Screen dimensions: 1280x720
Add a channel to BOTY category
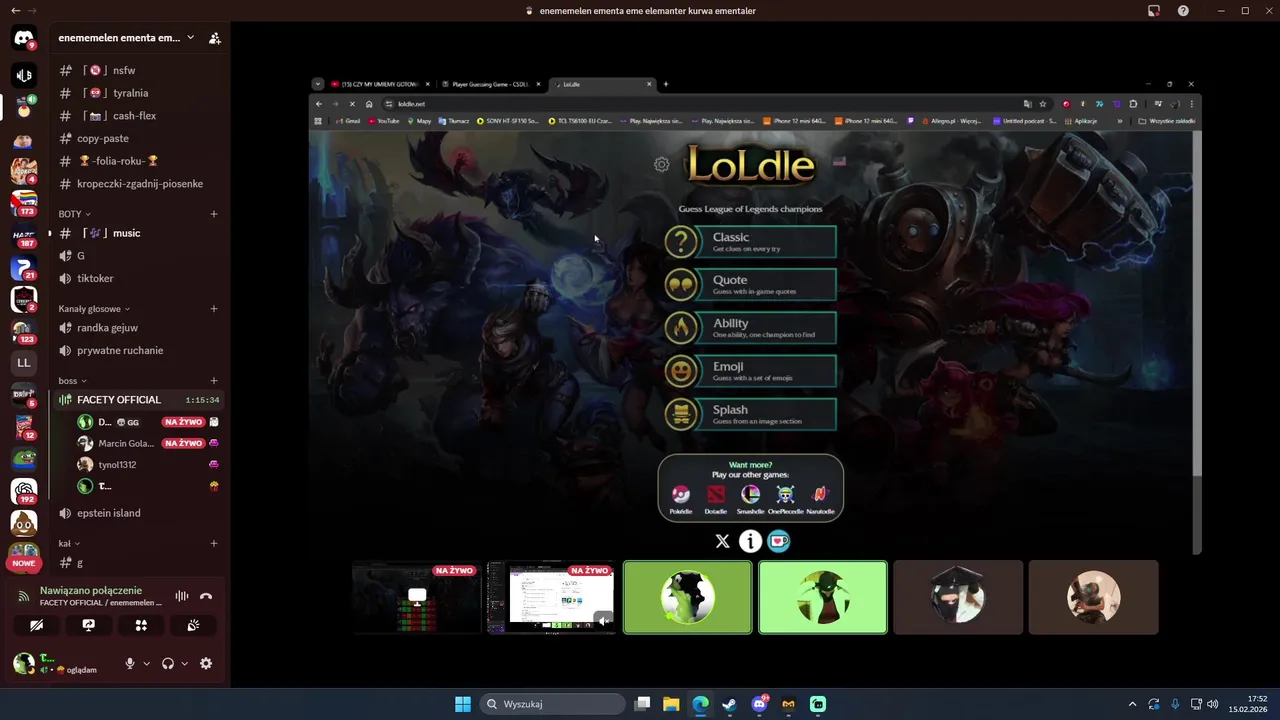click(214, 214)
